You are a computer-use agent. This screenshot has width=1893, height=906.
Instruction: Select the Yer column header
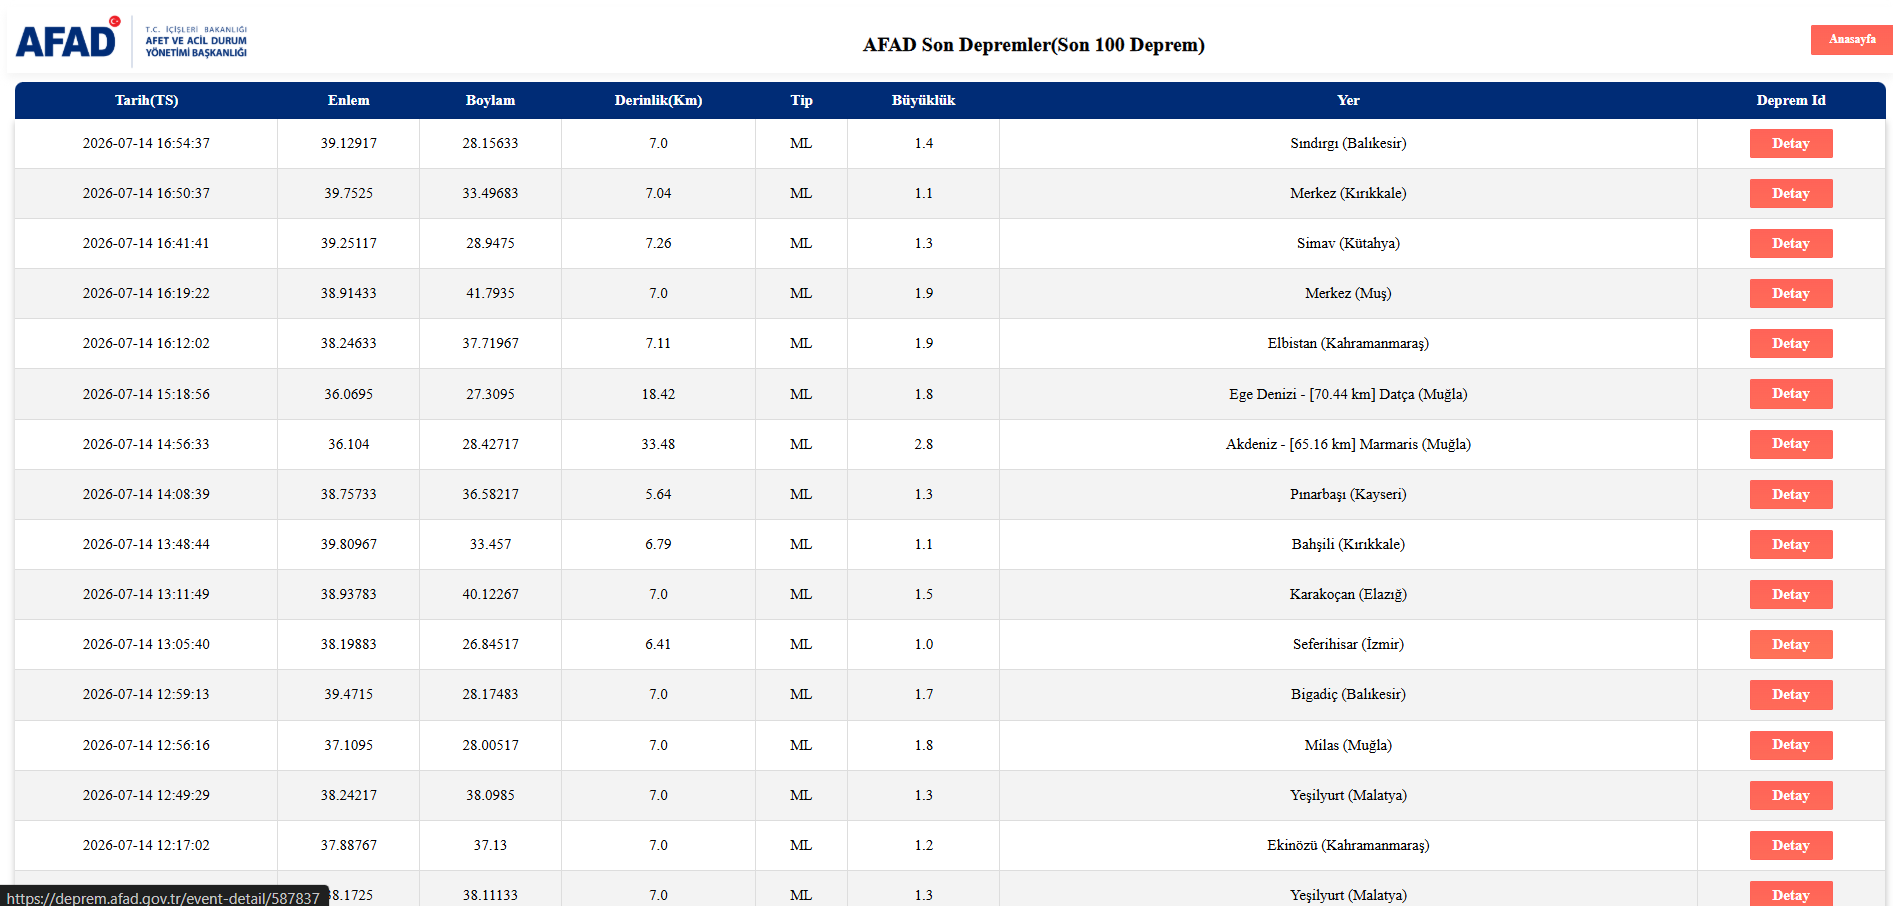[1348, 100]
